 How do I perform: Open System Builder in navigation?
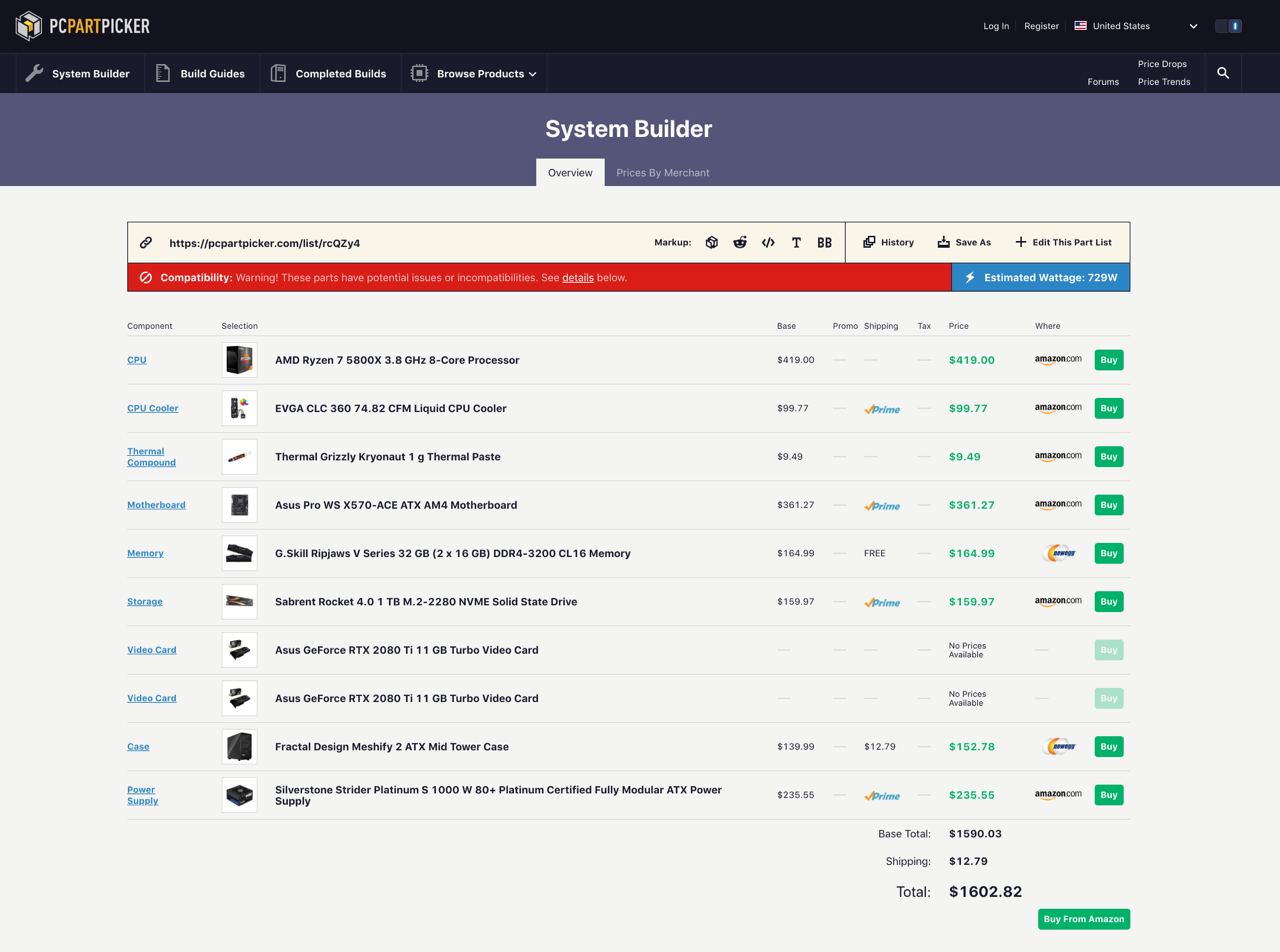coord(78,73)
